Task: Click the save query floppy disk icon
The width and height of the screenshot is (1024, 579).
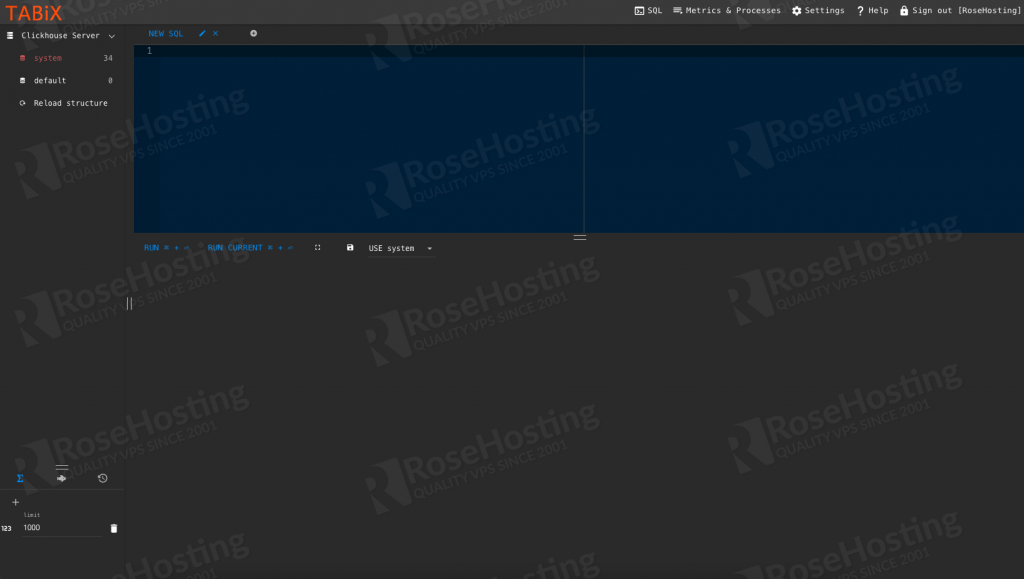Action: (350, 247)
